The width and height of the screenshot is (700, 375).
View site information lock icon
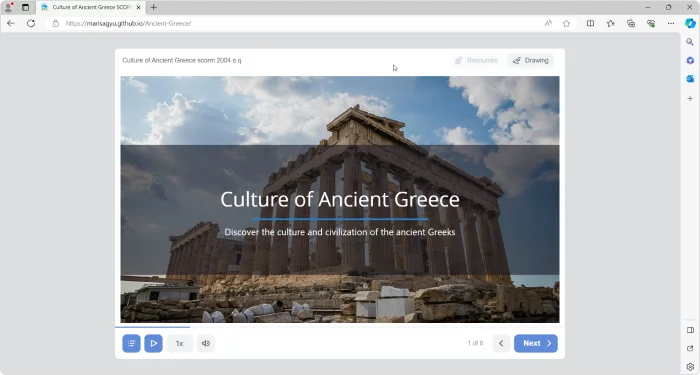tap(56, 23)
